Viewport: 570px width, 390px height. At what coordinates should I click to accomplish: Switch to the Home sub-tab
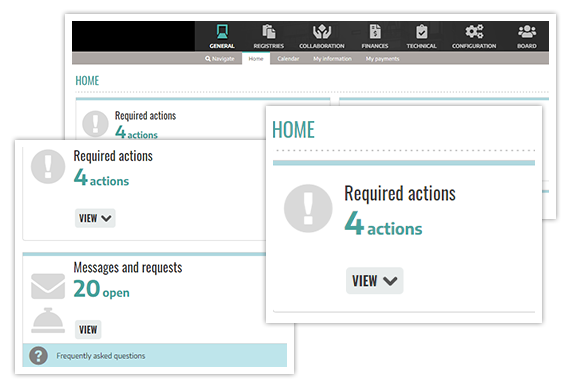coord(256,59)
